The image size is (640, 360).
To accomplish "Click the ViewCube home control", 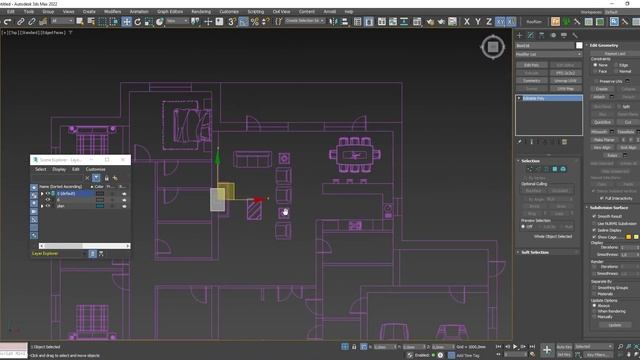I will (x=493, y=47).
